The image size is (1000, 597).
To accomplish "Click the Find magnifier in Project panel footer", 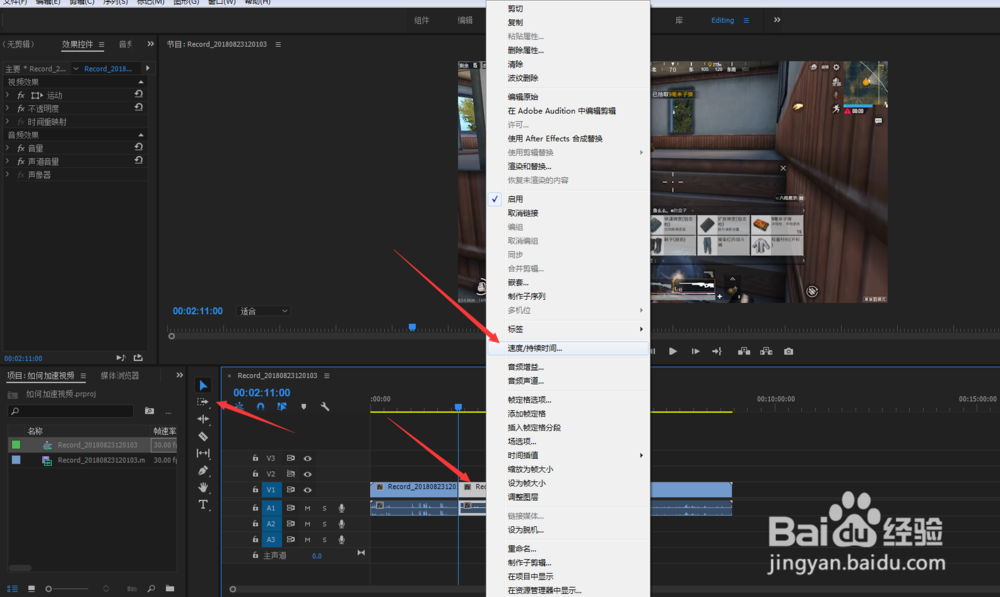I will click(x=151, y=589).
